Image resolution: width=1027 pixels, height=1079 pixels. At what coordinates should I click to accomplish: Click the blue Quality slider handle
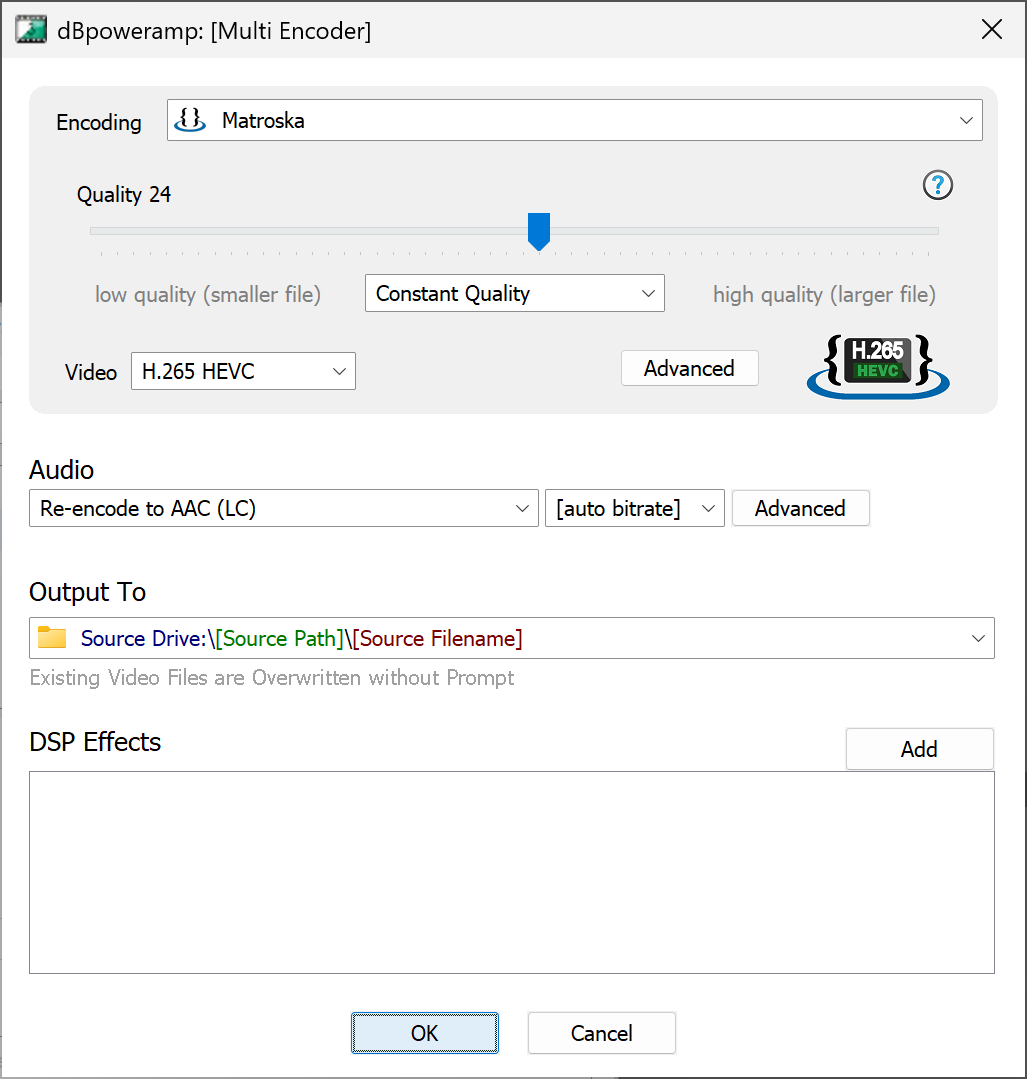[x=539, y=231]
